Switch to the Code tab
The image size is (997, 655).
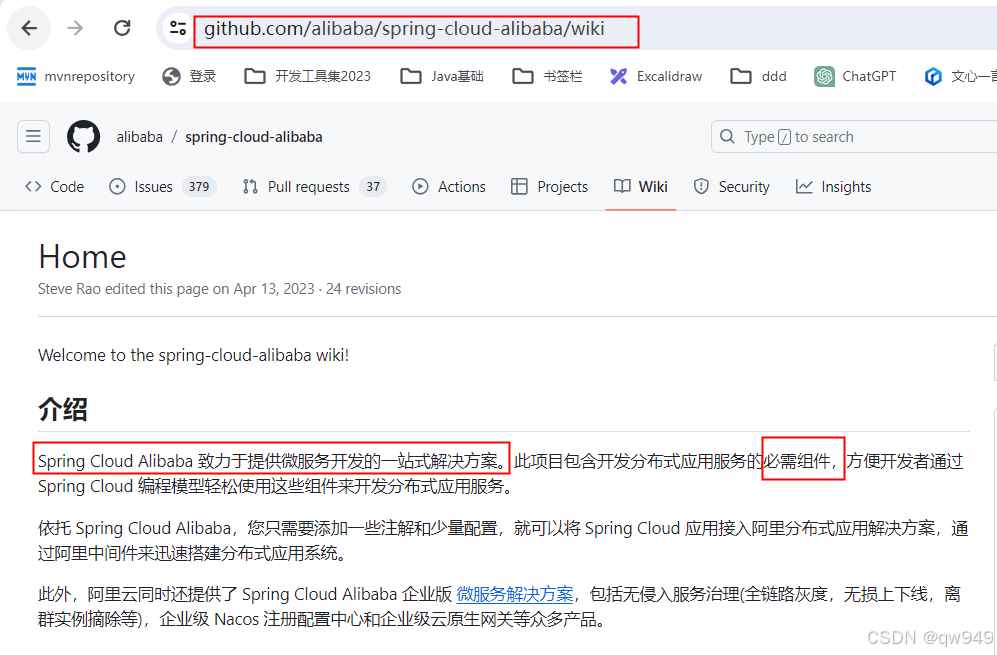tap(54, 186)
